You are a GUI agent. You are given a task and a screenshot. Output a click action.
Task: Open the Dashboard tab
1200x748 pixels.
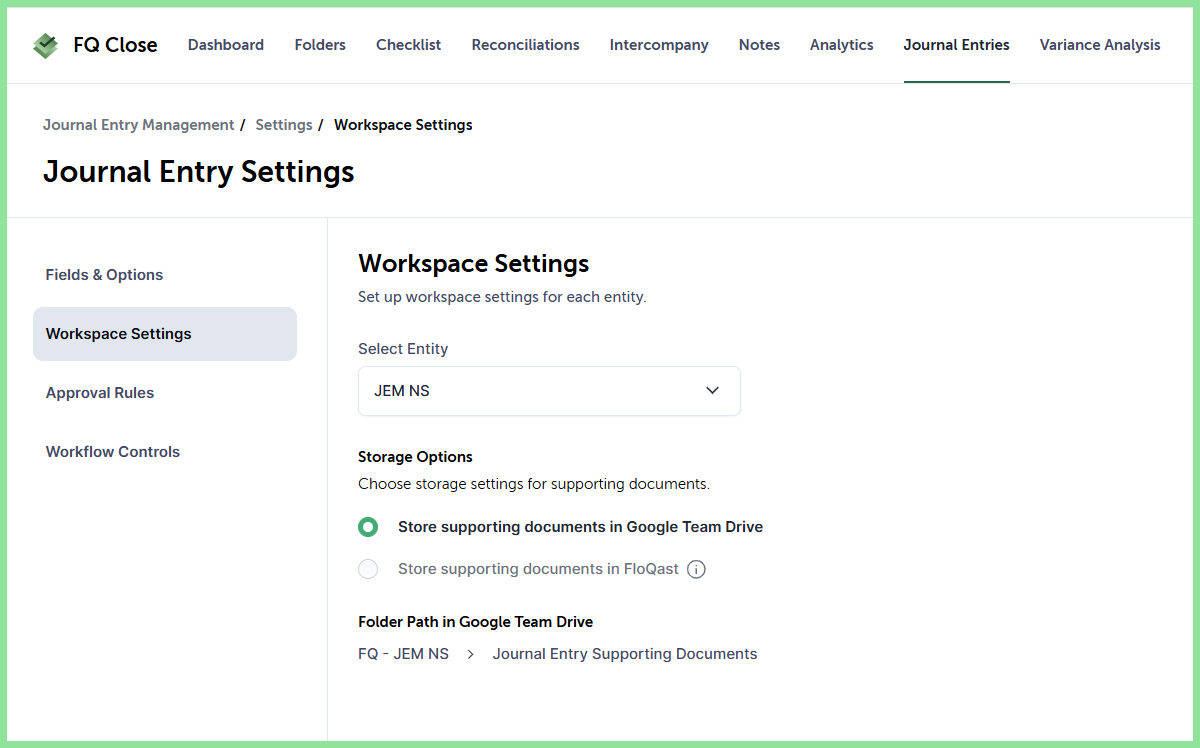[x=226, y=45]
